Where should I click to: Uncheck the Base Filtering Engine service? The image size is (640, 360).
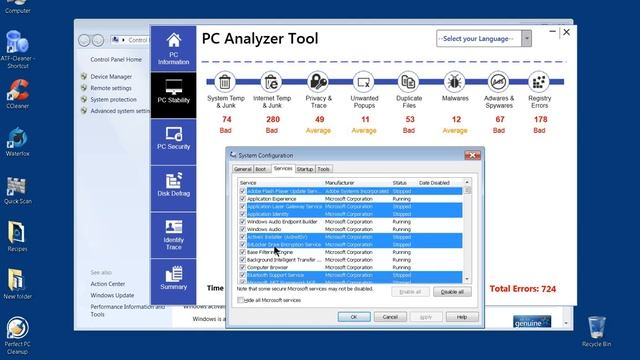(x=242, y=252)
